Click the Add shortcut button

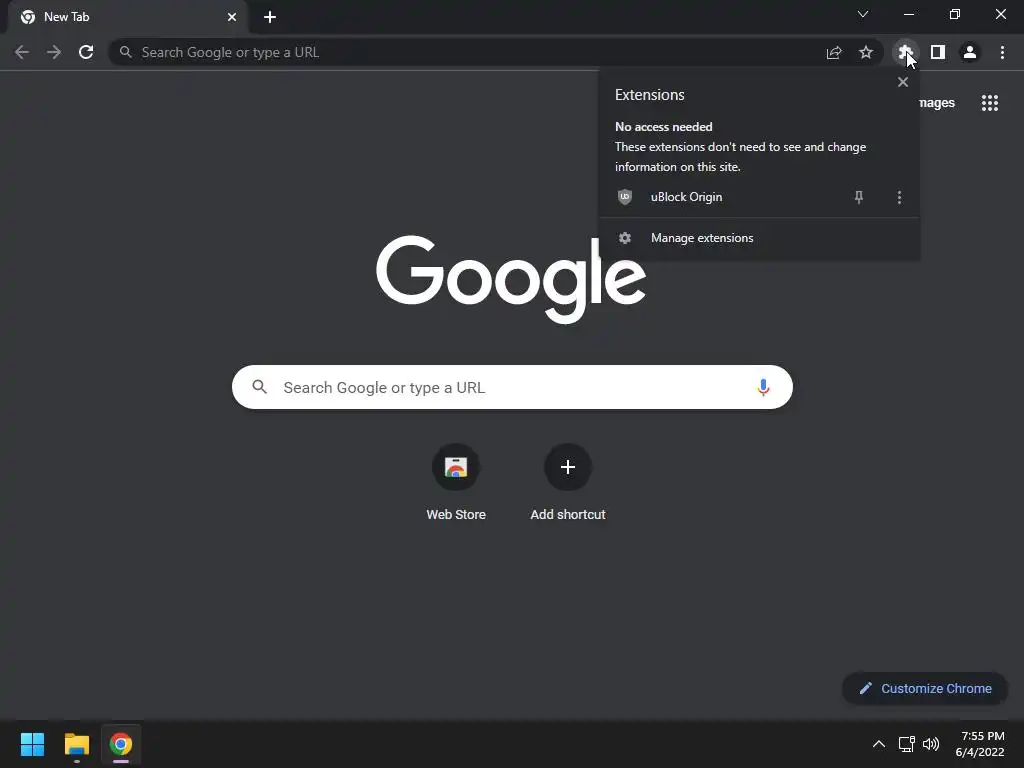[x=568, y=482]
